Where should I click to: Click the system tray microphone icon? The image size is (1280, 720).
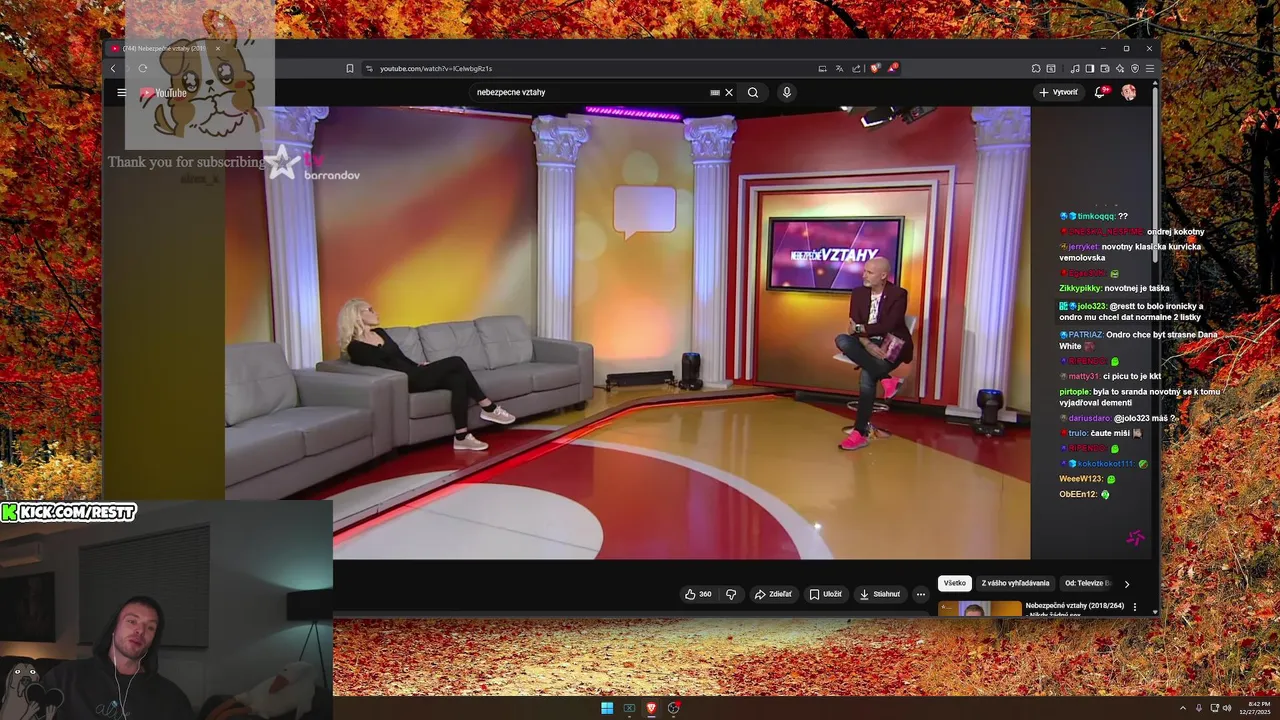(1199, 708)
